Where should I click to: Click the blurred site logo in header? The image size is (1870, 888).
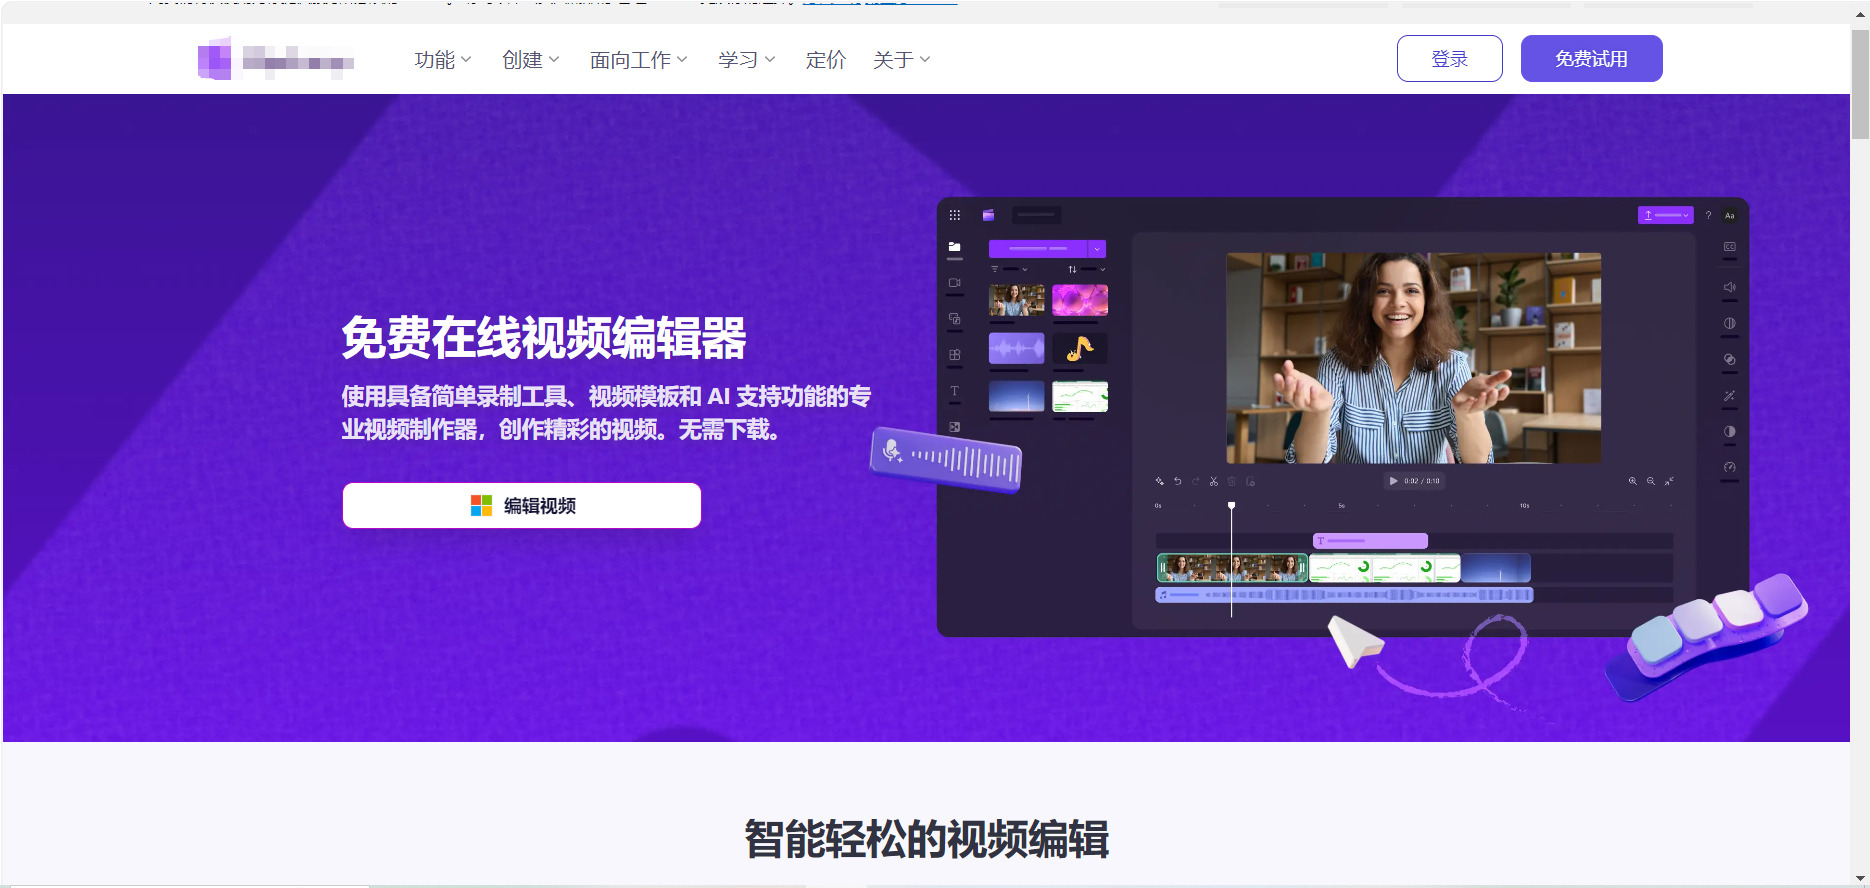[276, 59]
